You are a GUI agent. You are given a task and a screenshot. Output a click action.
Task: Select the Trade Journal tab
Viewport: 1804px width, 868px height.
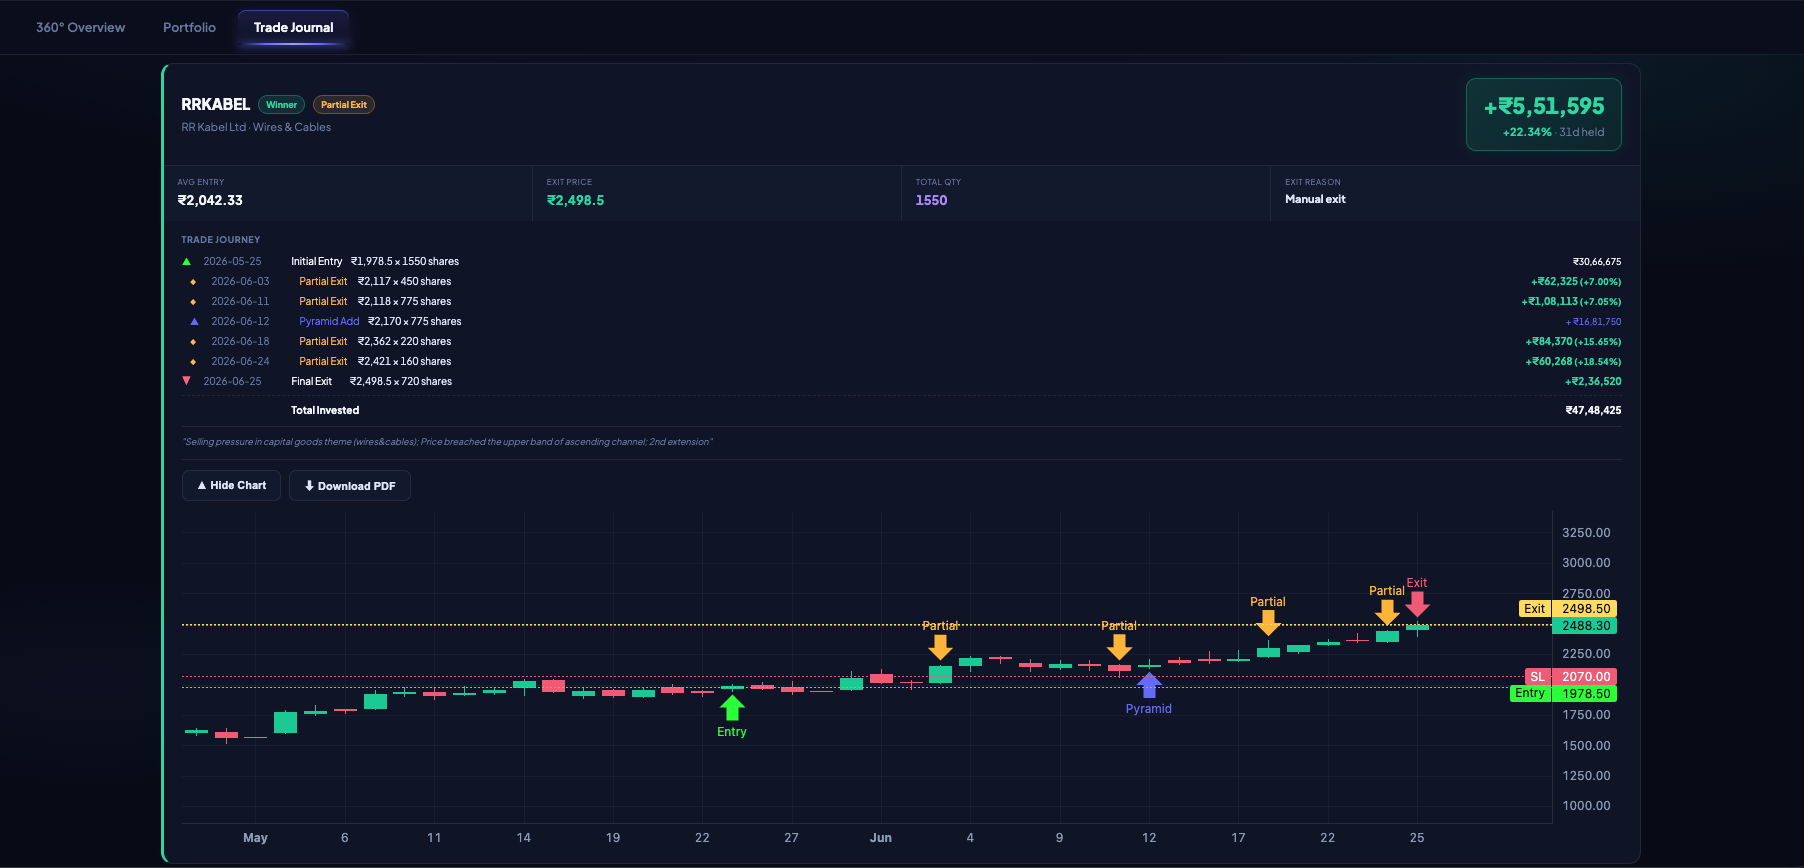click(293, 27)
